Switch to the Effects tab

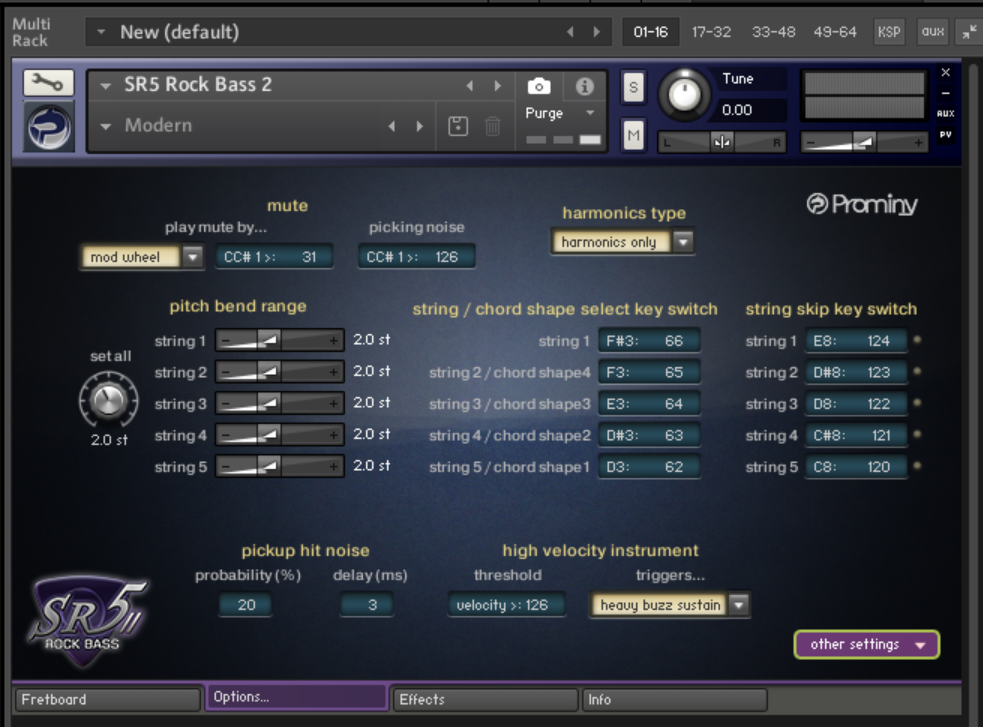tap(485, 699)
